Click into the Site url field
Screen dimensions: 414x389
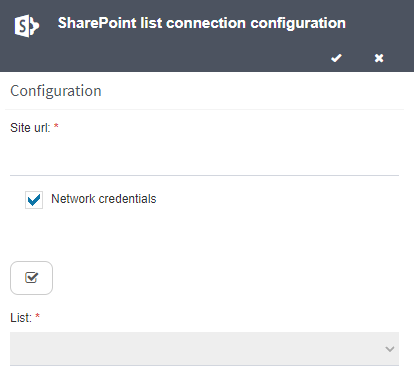204,159
